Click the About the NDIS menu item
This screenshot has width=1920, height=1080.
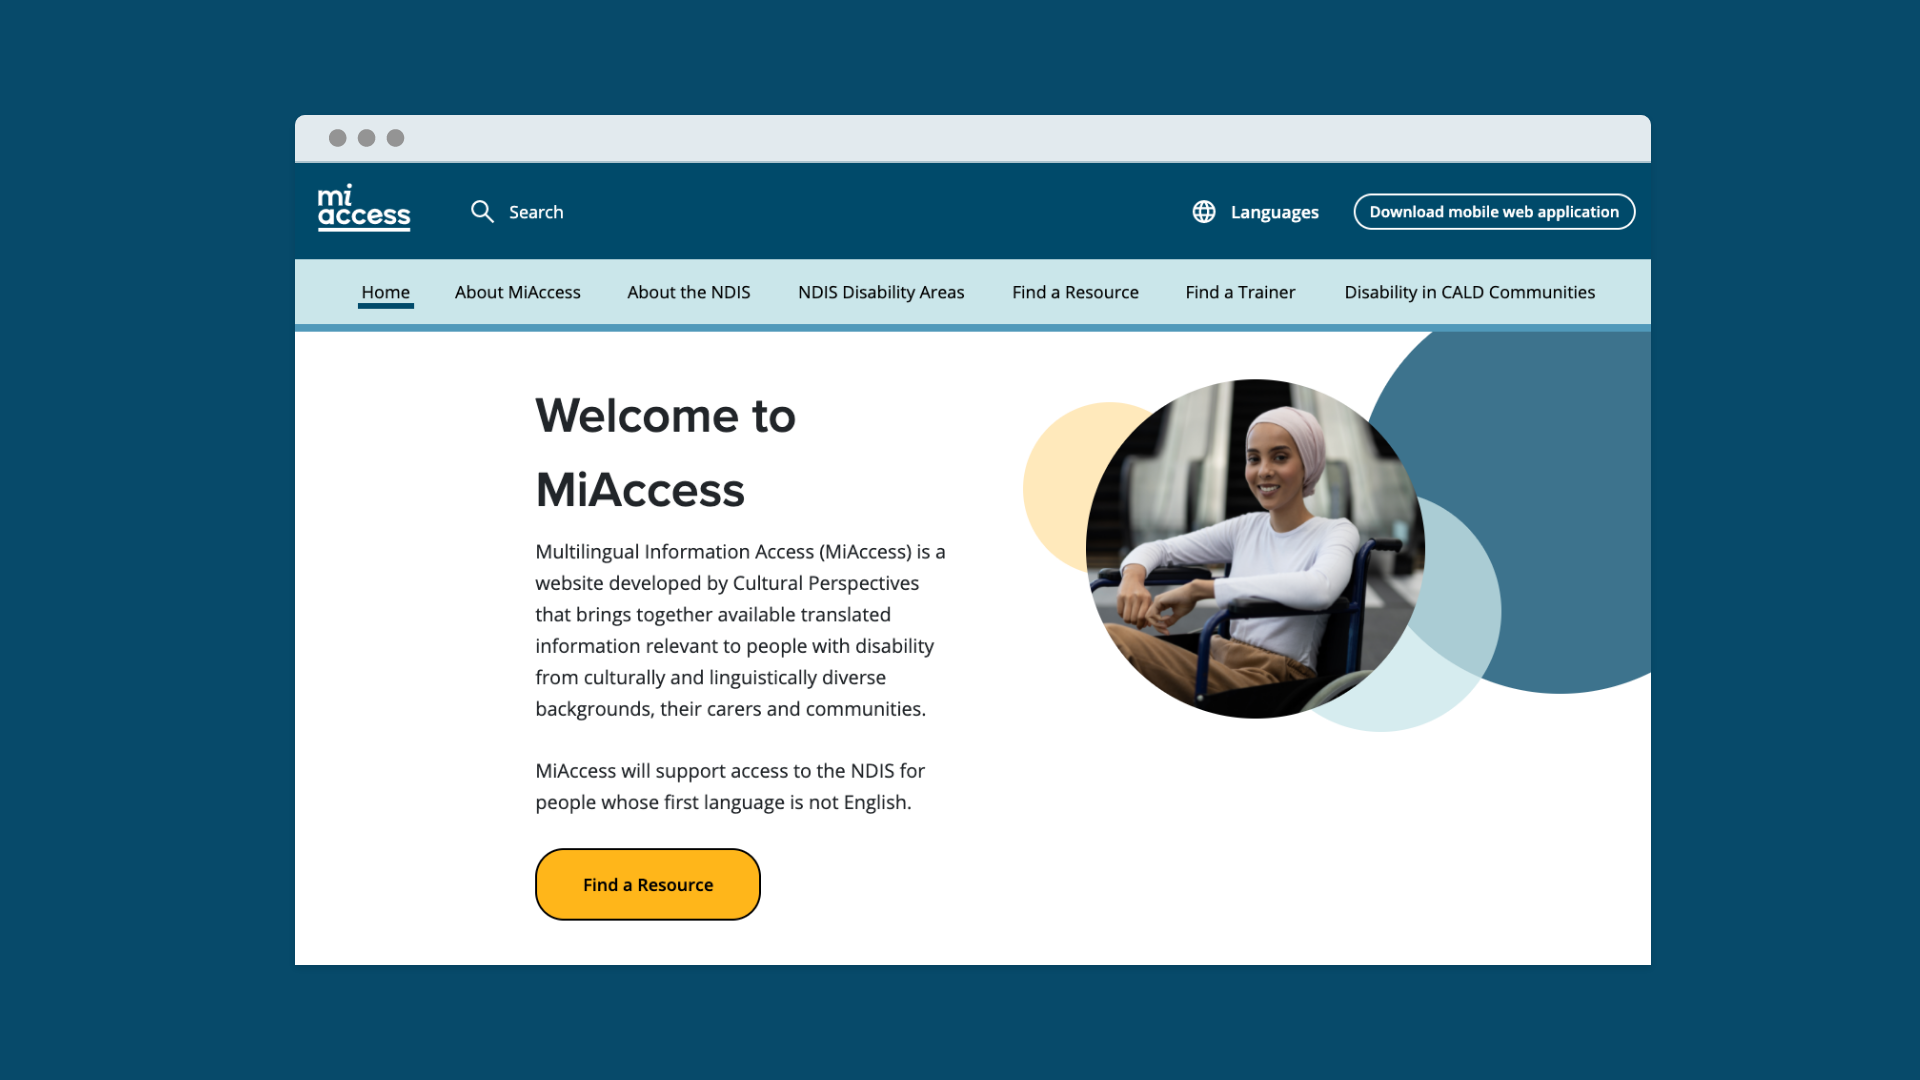688,291
